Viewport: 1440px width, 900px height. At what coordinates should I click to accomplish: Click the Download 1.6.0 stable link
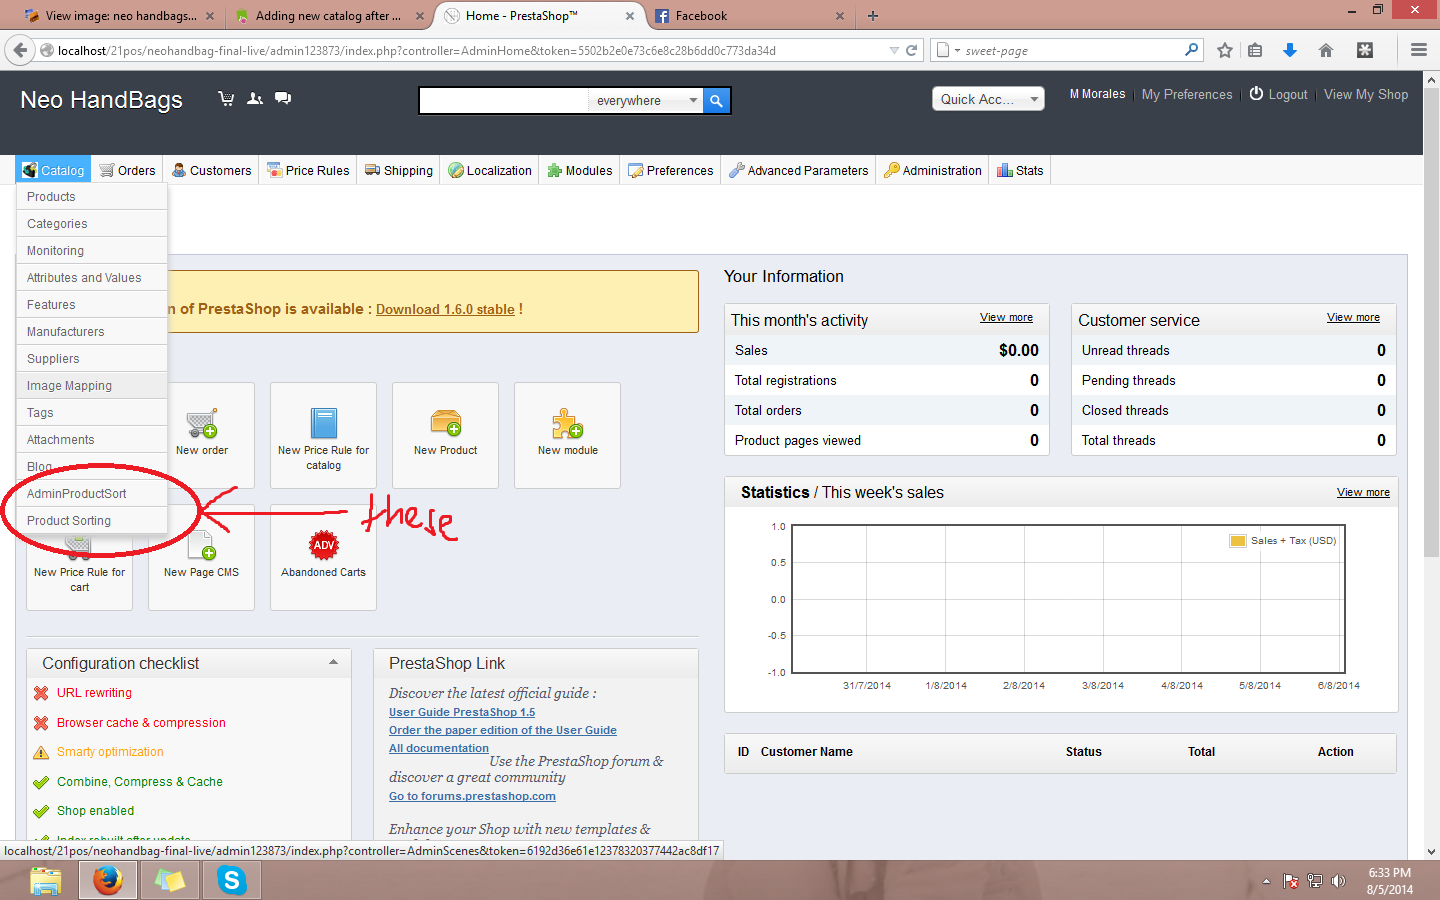tap(445, 310)
